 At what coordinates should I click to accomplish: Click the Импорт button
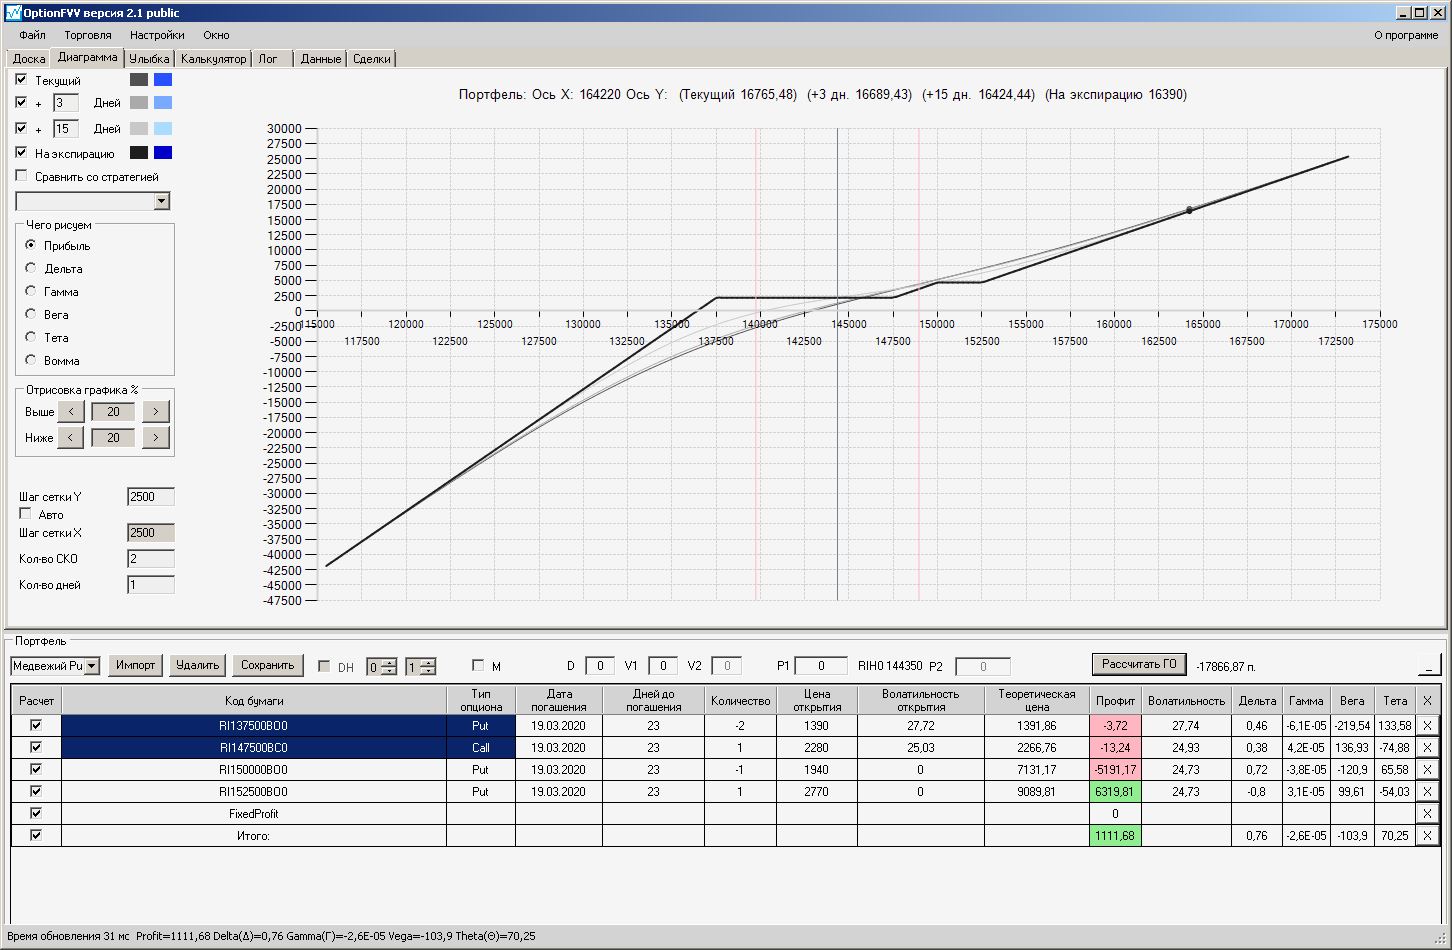(136, 665)
